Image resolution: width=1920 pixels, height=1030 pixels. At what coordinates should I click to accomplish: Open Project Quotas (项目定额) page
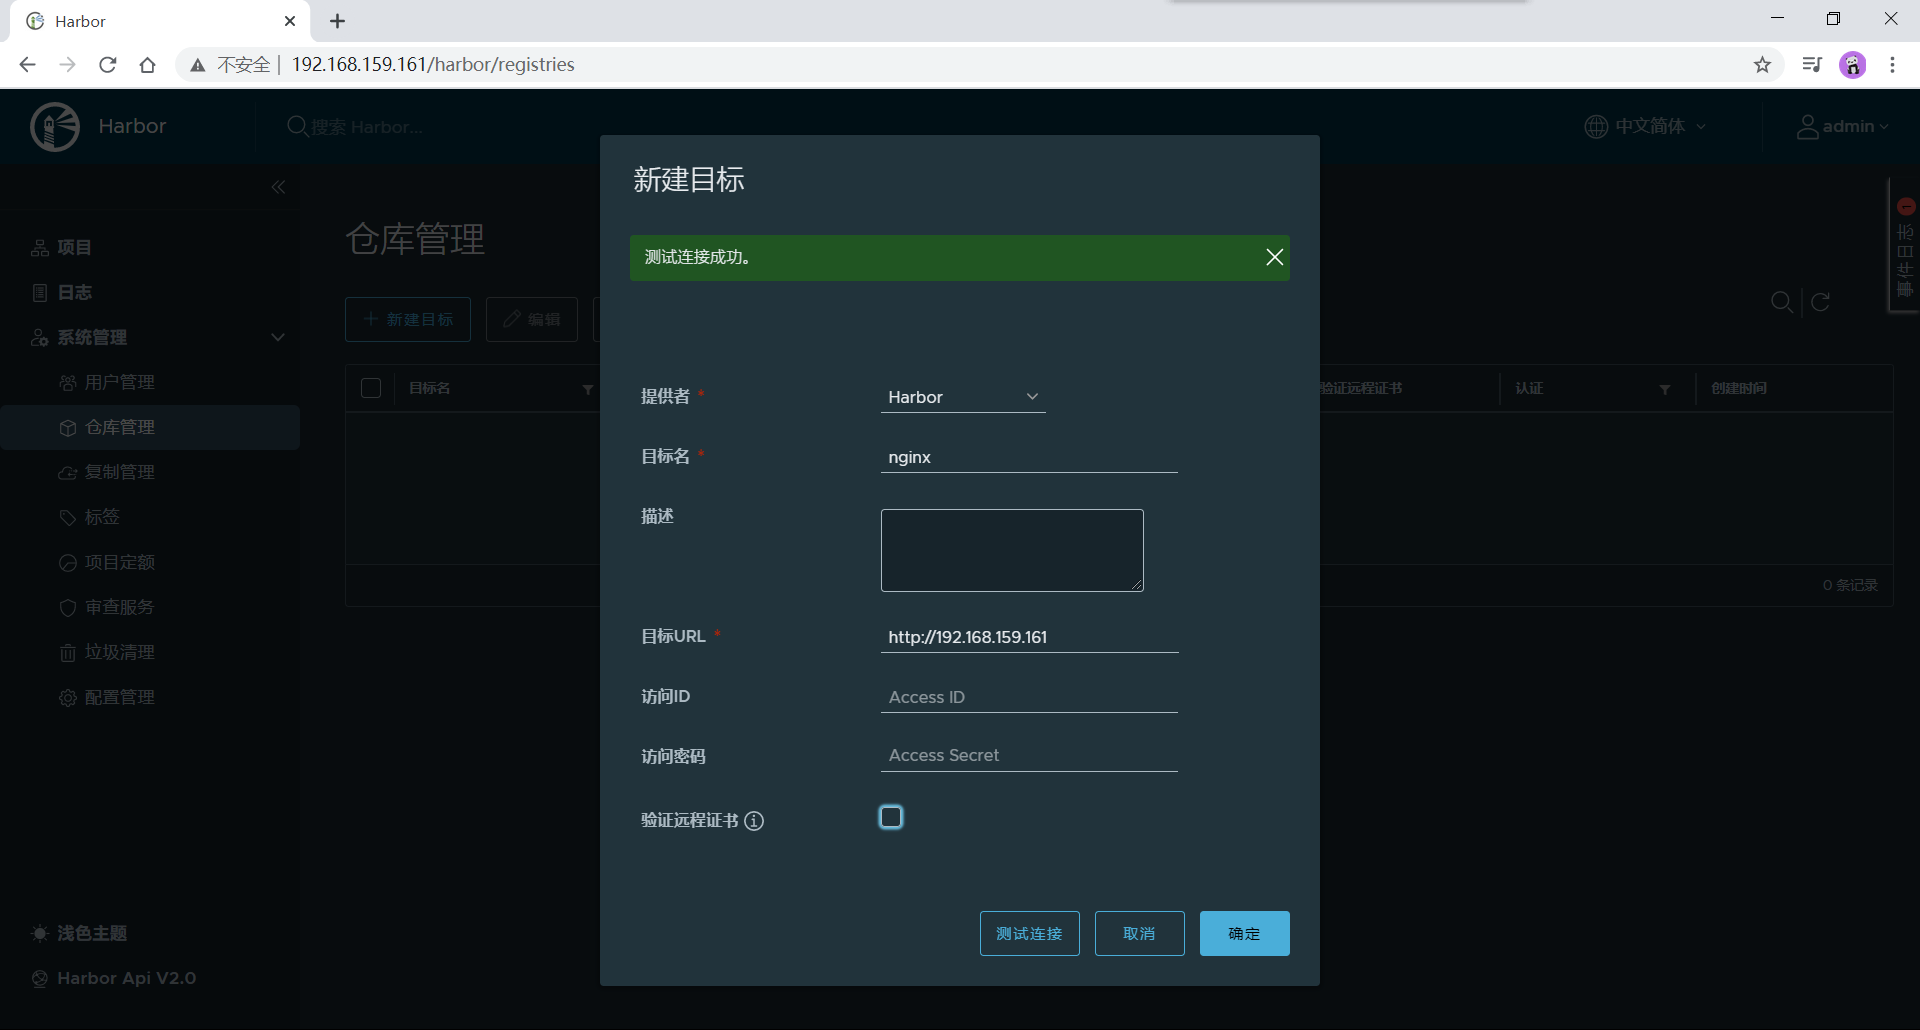(x=107, y=562)
